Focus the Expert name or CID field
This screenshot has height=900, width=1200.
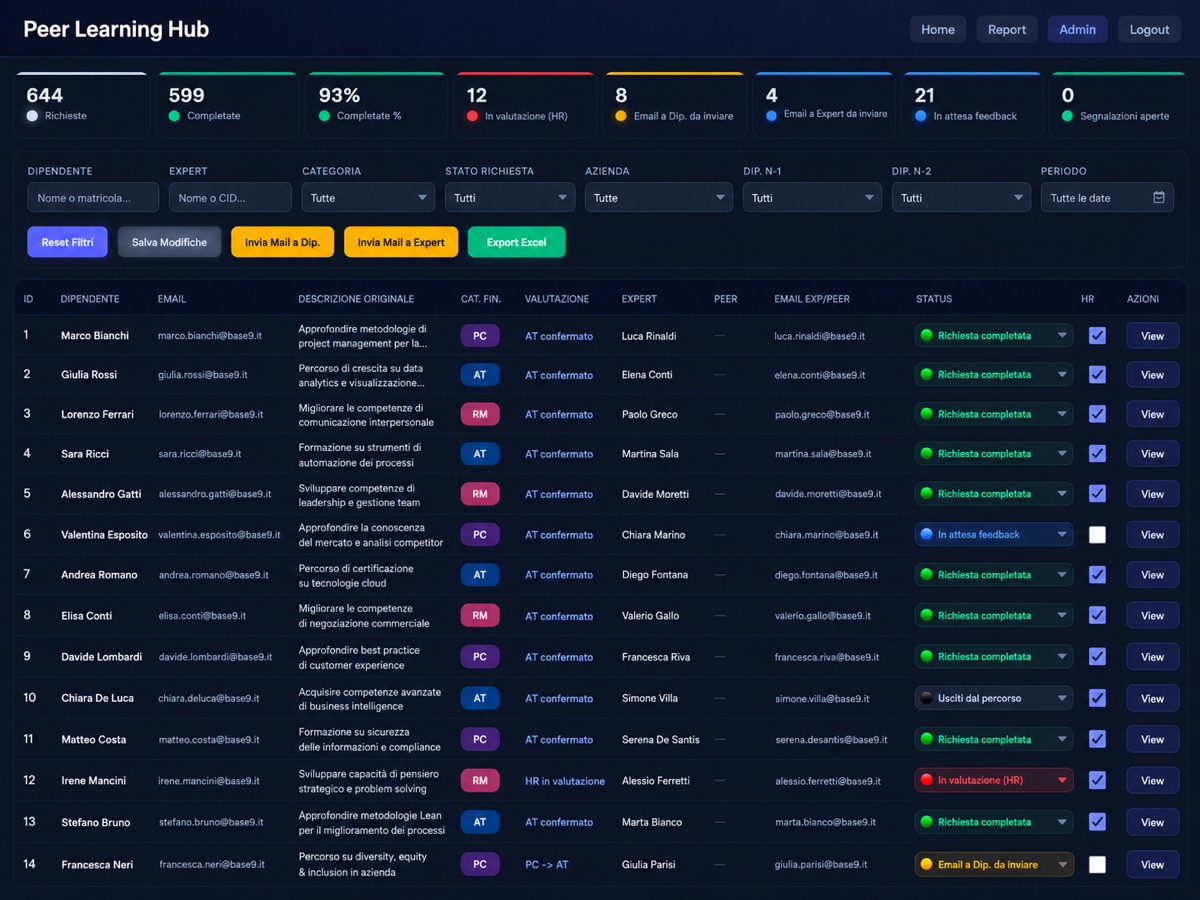pyautogui.click(x=228, y=198)
